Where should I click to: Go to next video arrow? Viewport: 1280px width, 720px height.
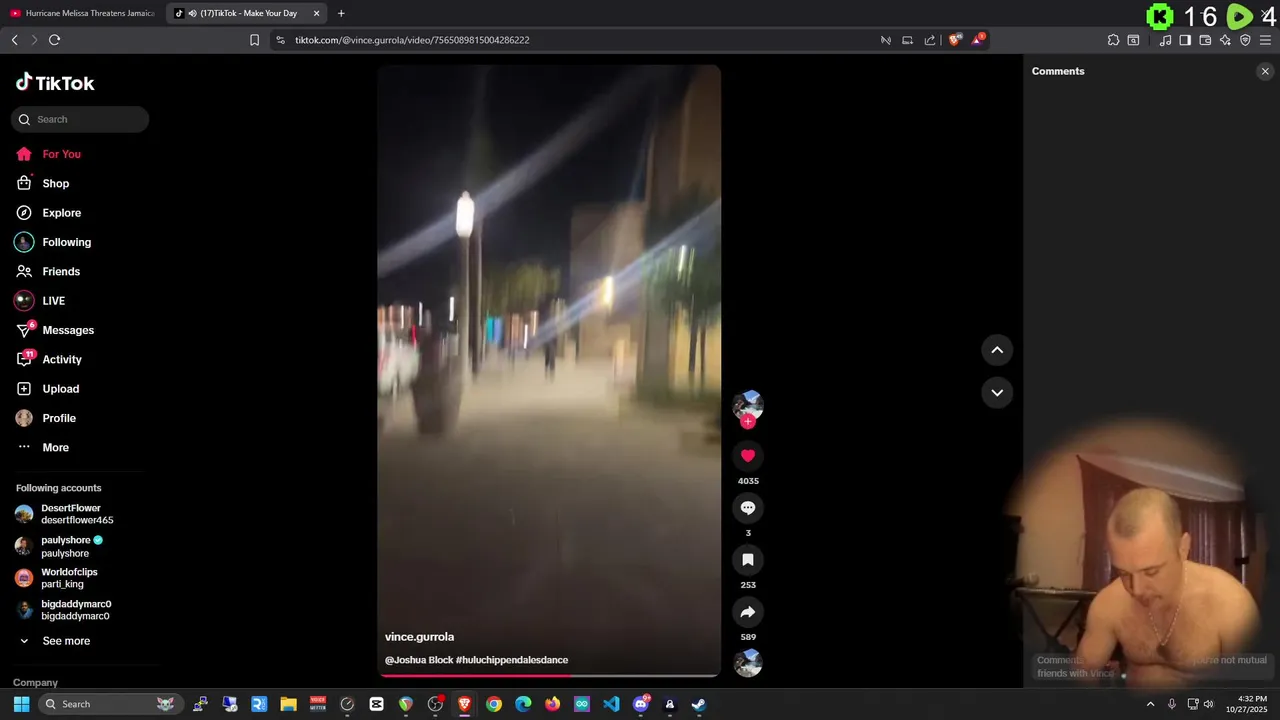pyautogui.click(x=997, y=393)
